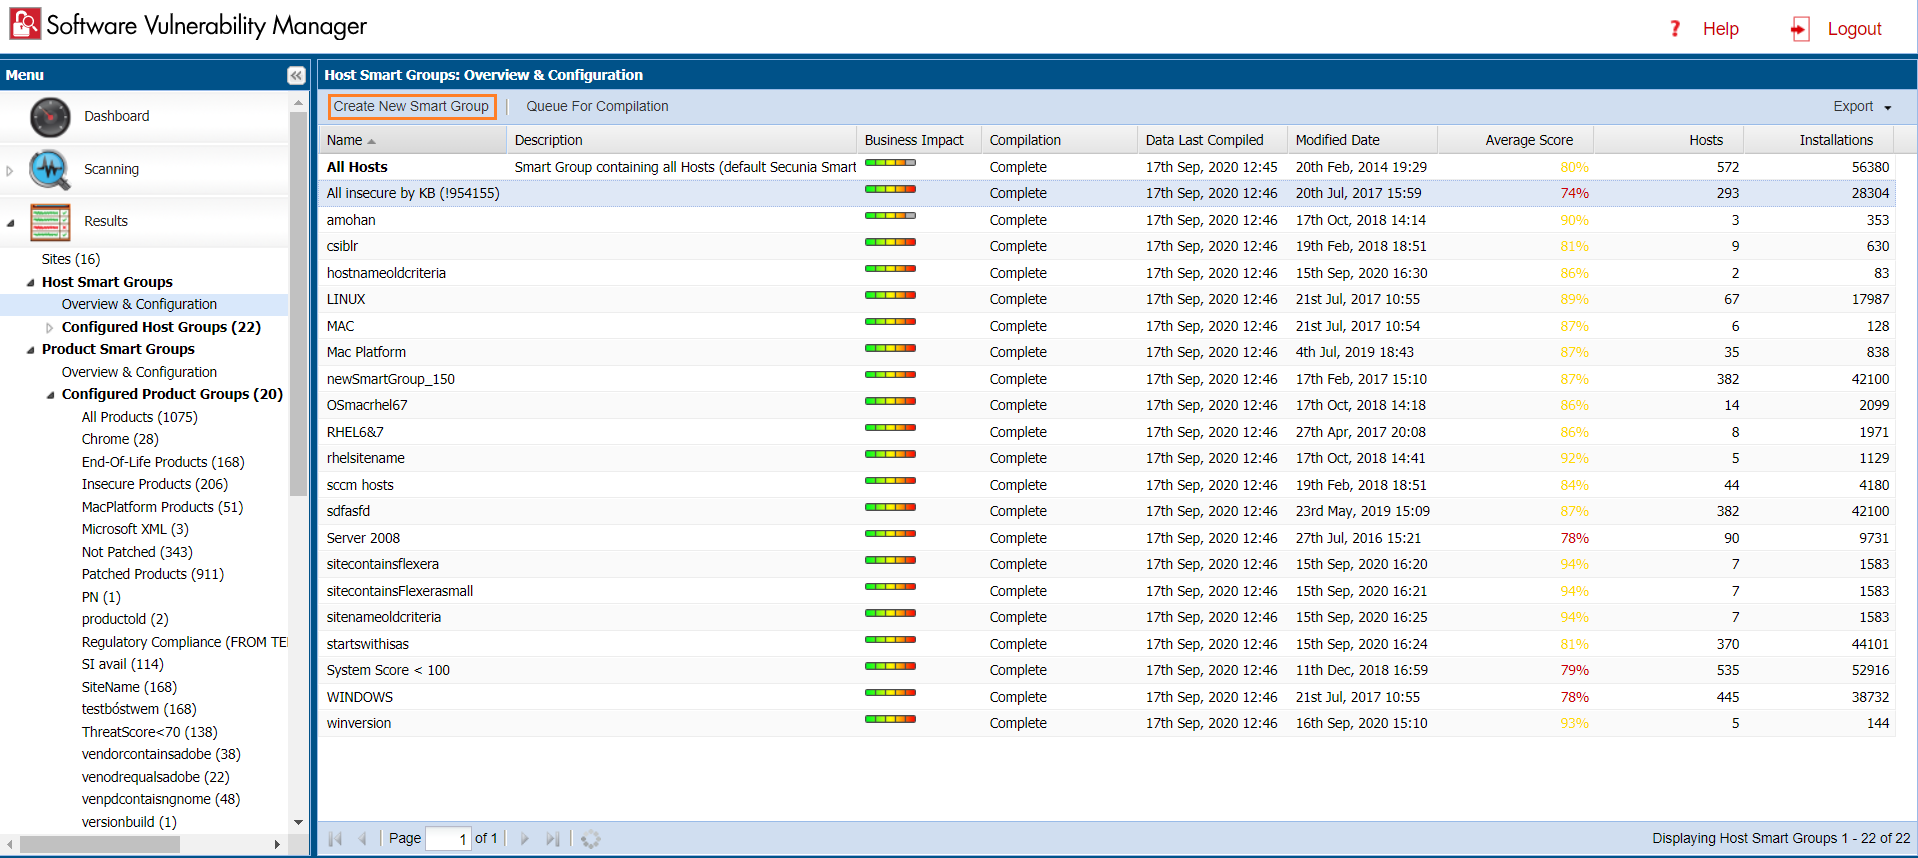Open Patched Products (911) group
The width and height of the screenshot is (1918, 858).
153,574
